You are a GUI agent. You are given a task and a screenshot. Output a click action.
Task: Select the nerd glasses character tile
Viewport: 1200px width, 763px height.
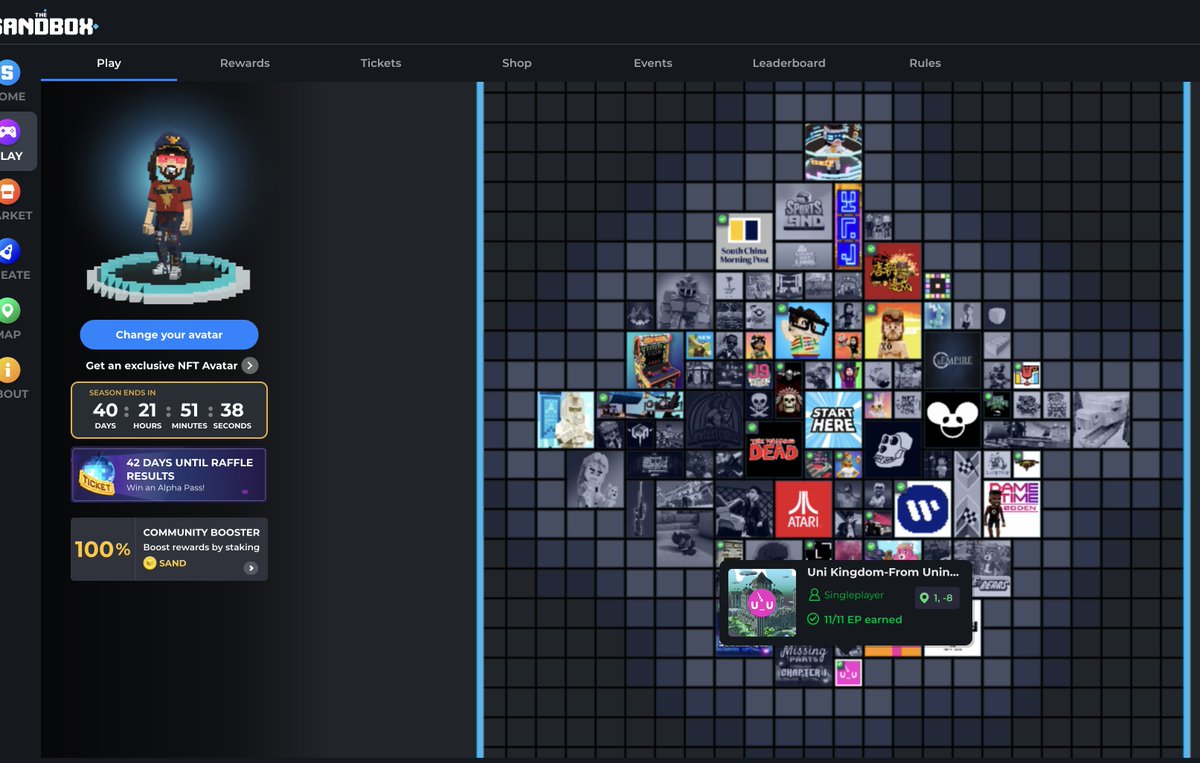(x=804, y=330)
